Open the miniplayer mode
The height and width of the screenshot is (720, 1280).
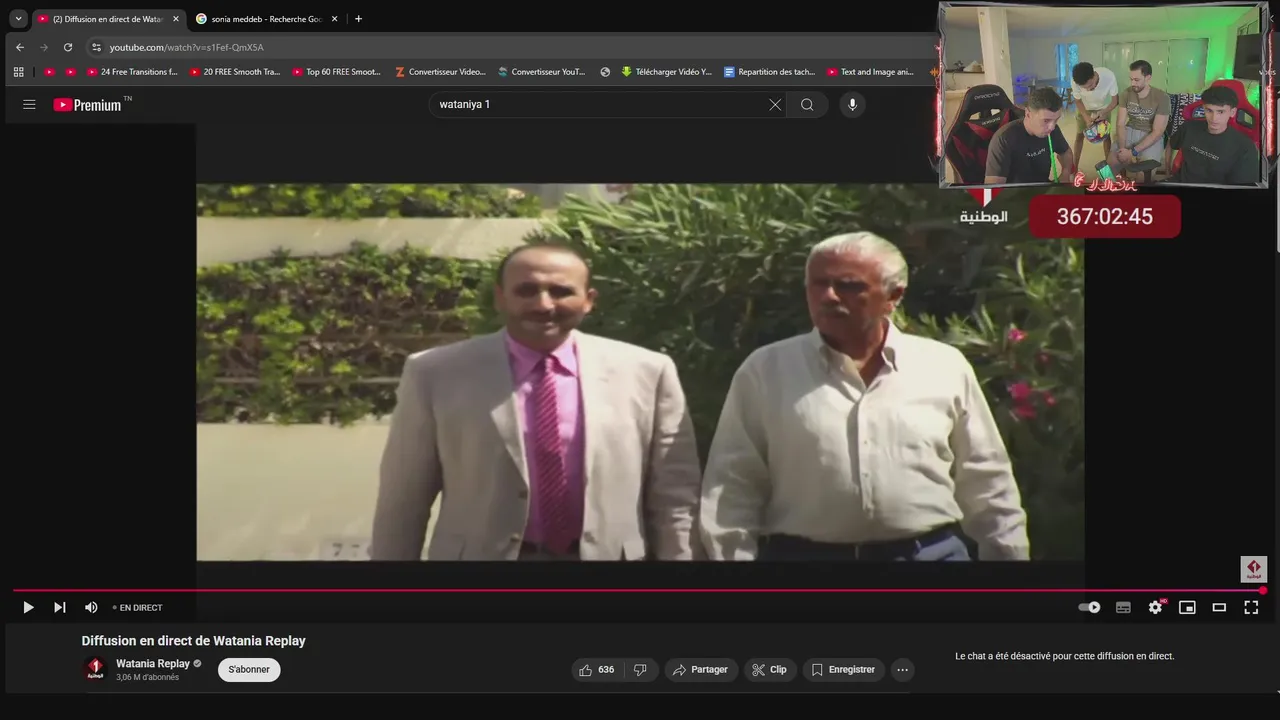[x=1187, y=607]
